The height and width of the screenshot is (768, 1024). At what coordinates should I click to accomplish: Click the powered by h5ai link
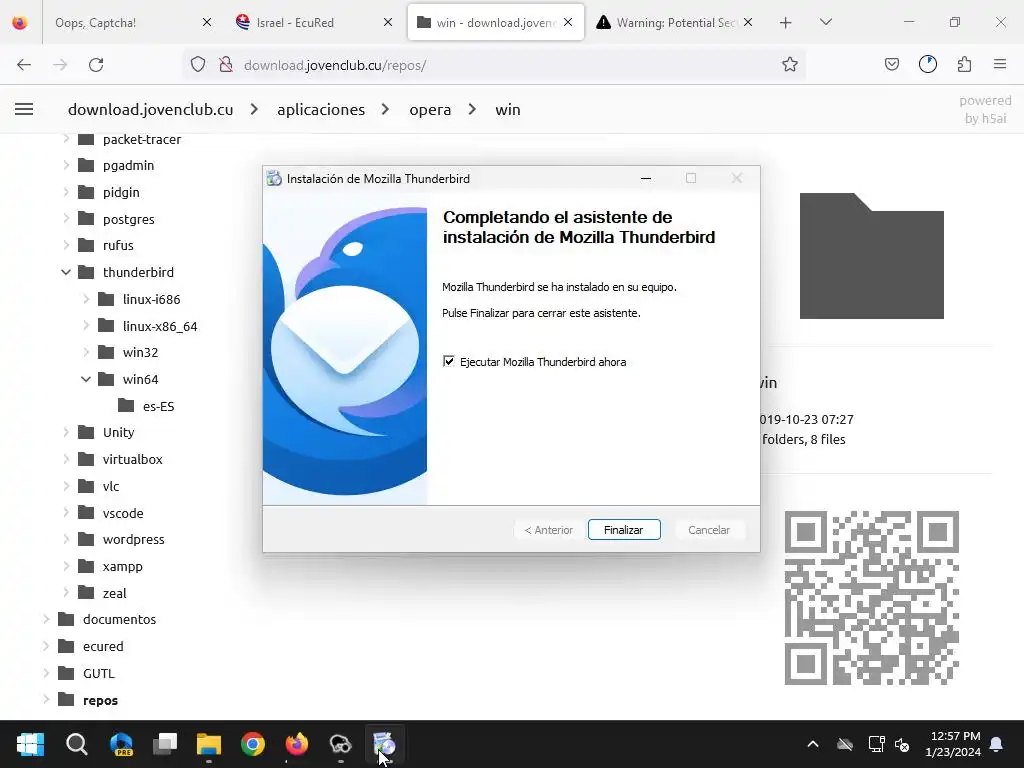[985, 109]
